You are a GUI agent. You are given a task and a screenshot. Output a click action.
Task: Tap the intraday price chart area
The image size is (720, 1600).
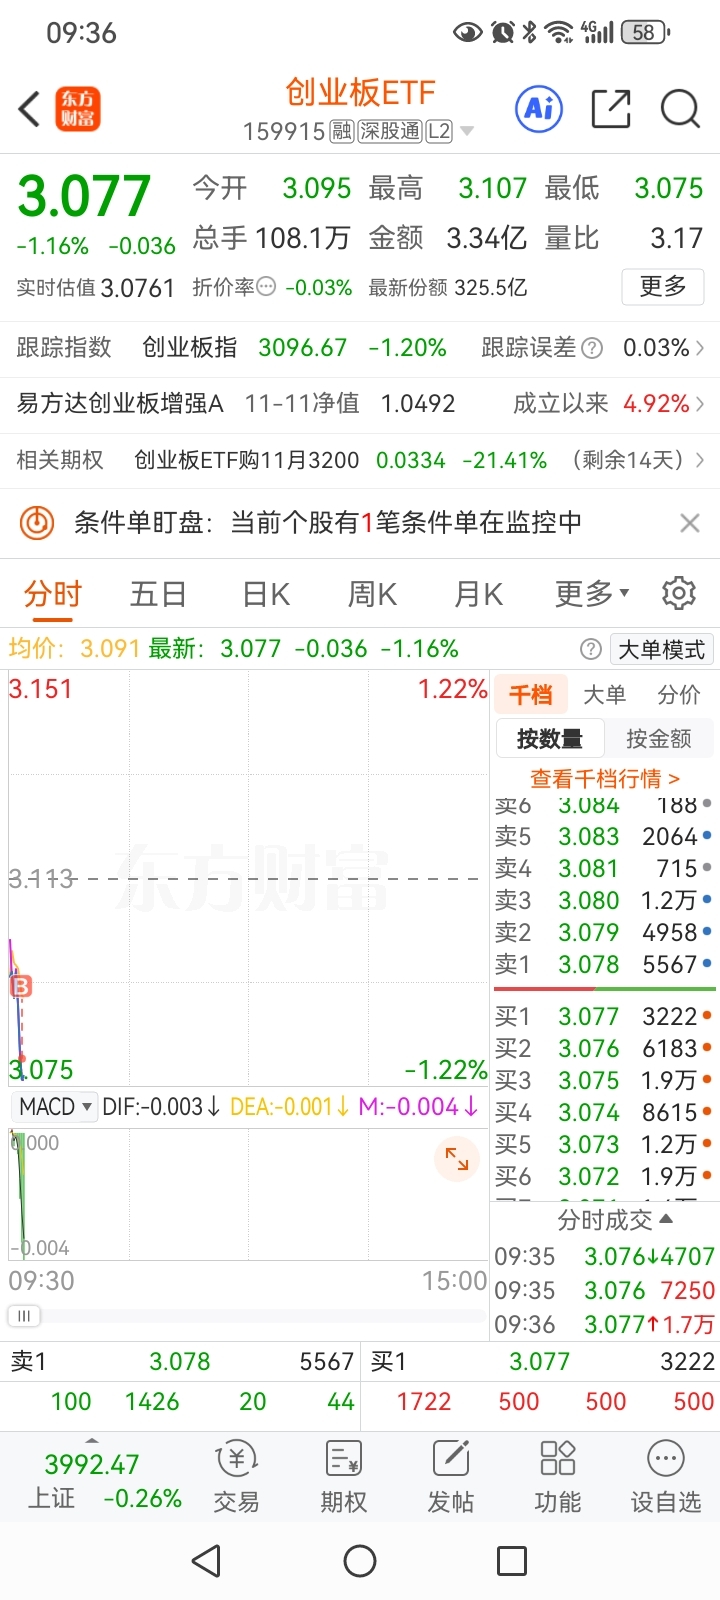(248, 878)
